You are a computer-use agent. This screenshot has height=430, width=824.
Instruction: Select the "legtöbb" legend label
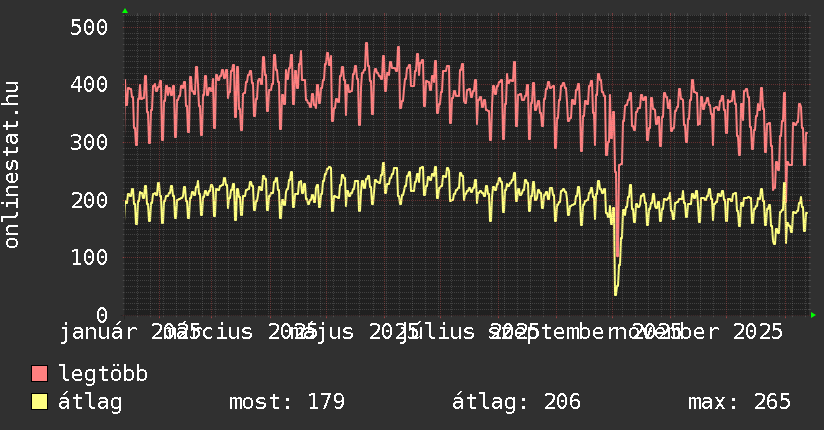[103, 374]
